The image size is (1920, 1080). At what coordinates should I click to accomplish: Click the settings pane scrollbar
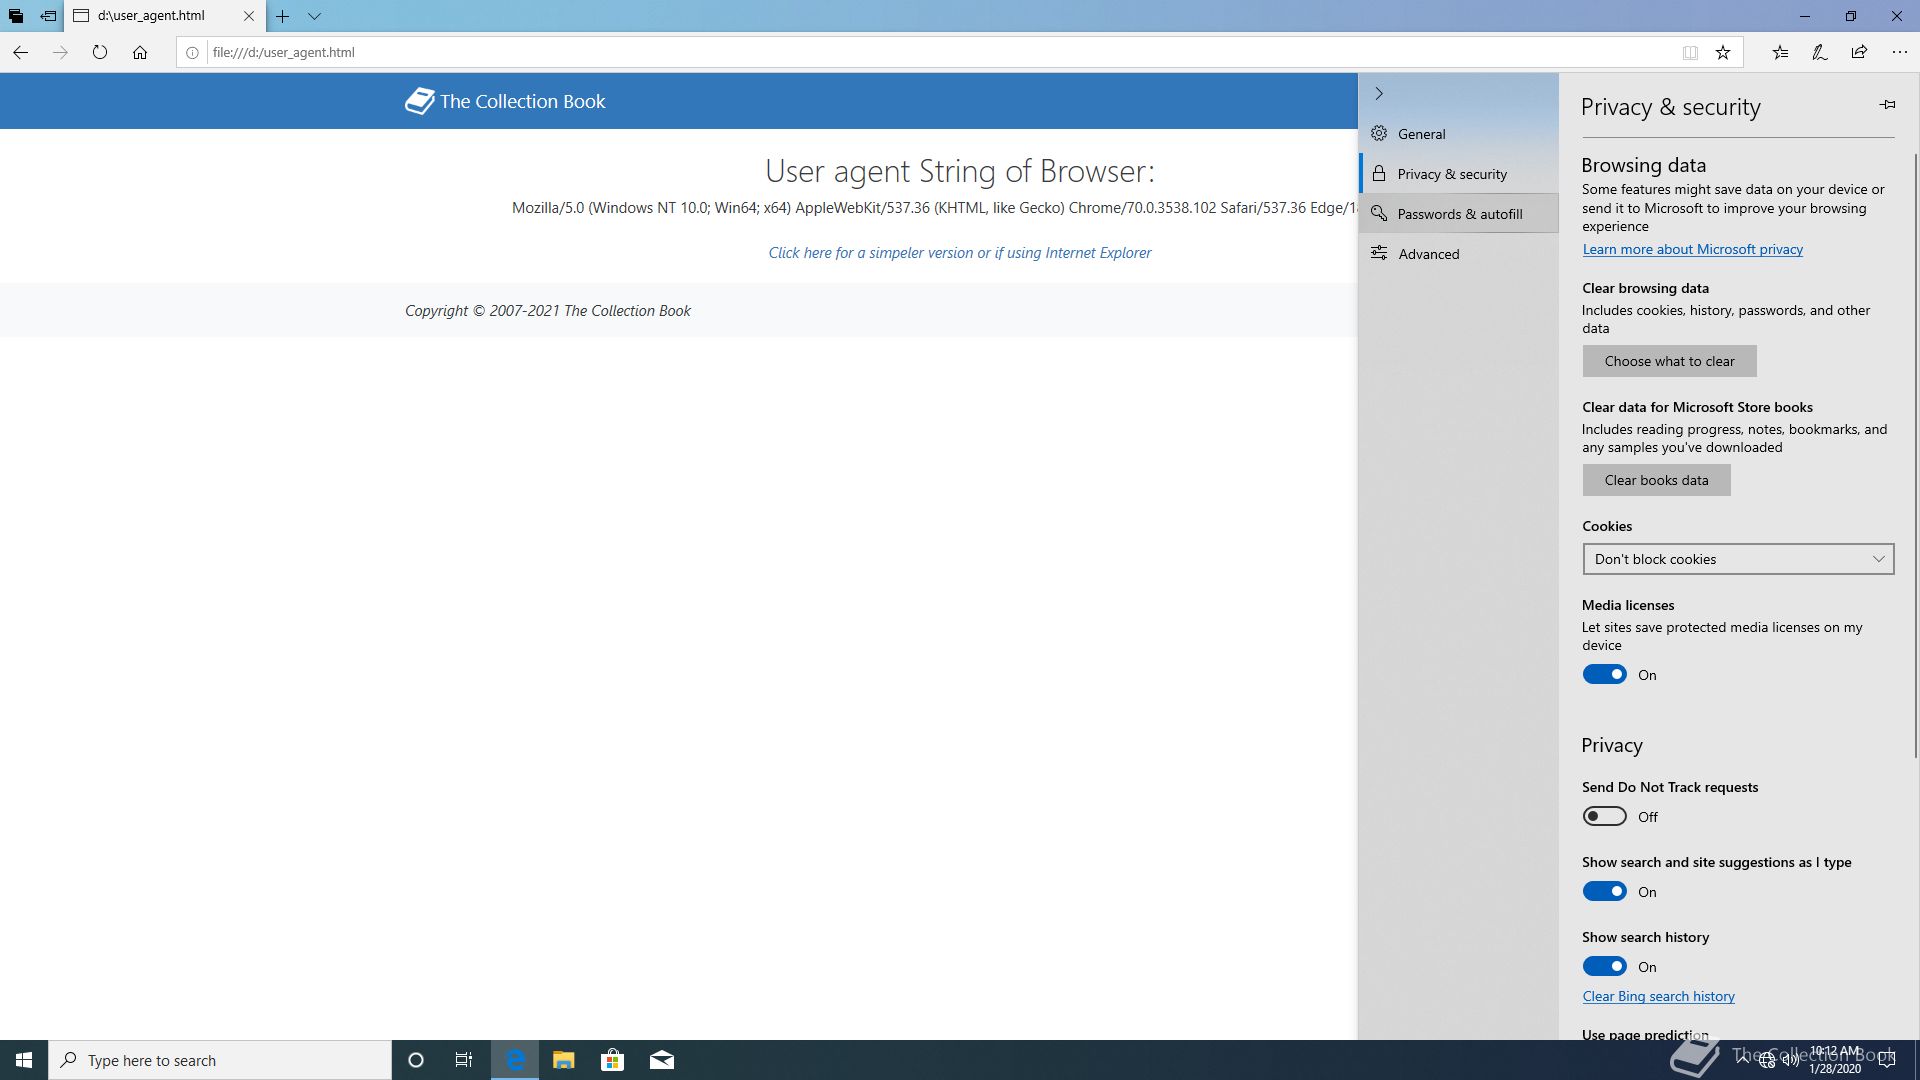click(1916, 455)
